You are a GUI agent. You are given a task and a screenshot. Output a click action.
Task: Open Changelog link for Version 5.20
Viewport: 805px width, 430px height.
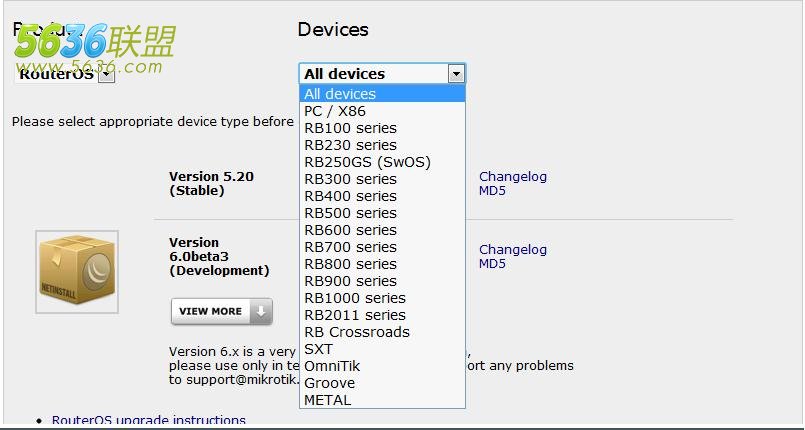point(513,177)
